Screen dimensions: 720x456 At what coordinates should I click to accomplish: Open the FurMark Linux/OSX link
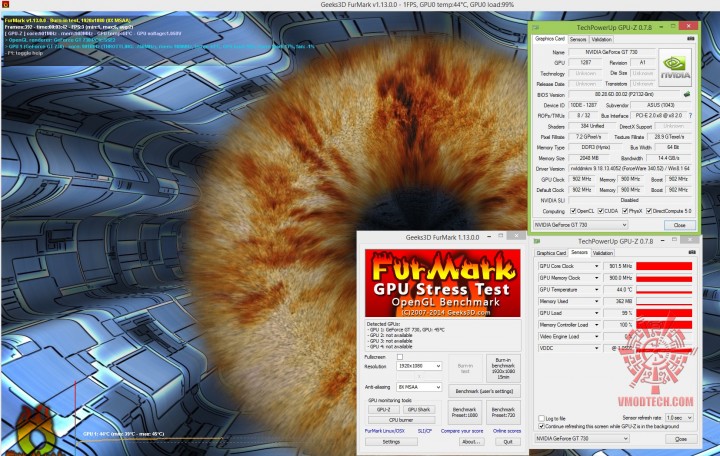click(385, 431)
